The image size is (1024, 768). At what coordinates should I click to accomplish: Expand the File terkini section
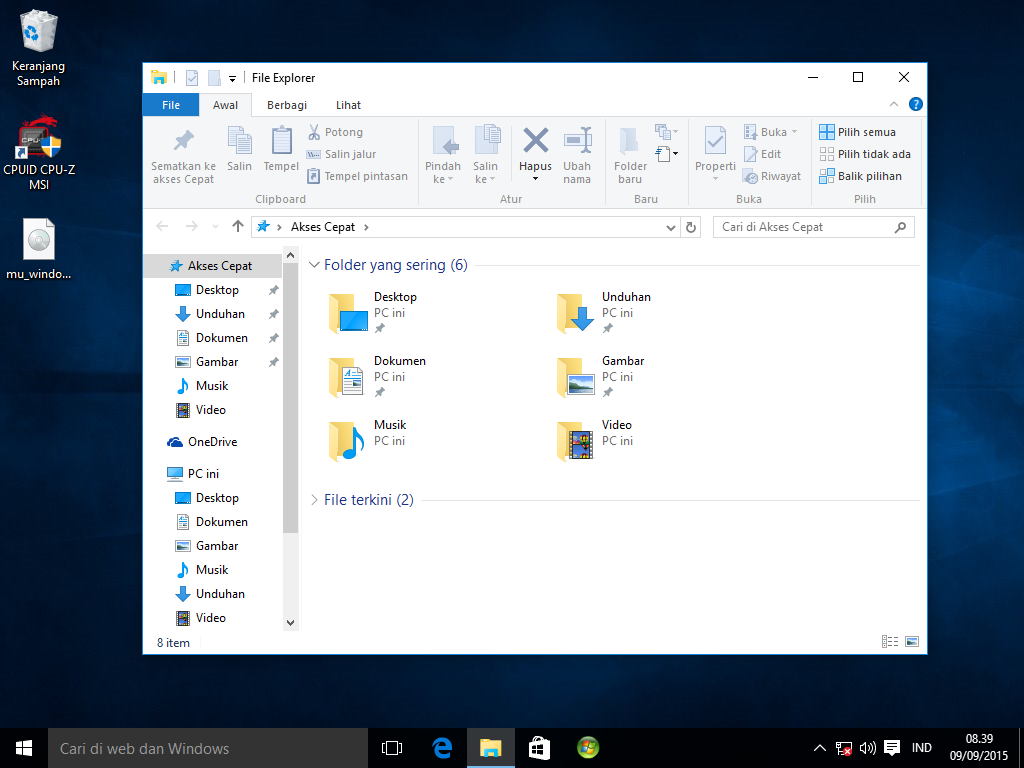[315, 499]
